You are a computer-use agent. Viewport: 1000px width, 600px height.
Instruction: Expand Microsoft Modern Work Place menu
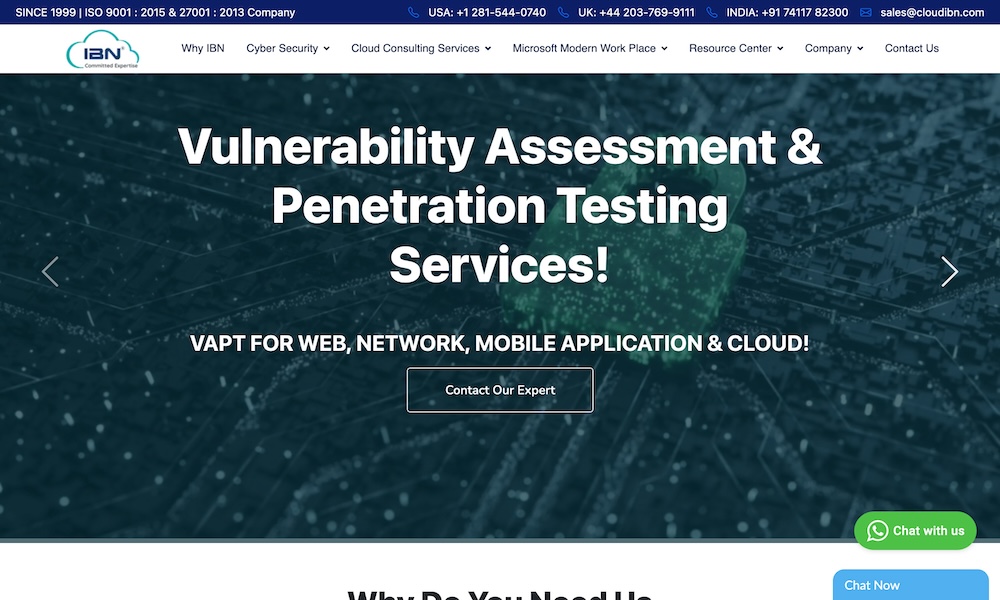point(589,48)
